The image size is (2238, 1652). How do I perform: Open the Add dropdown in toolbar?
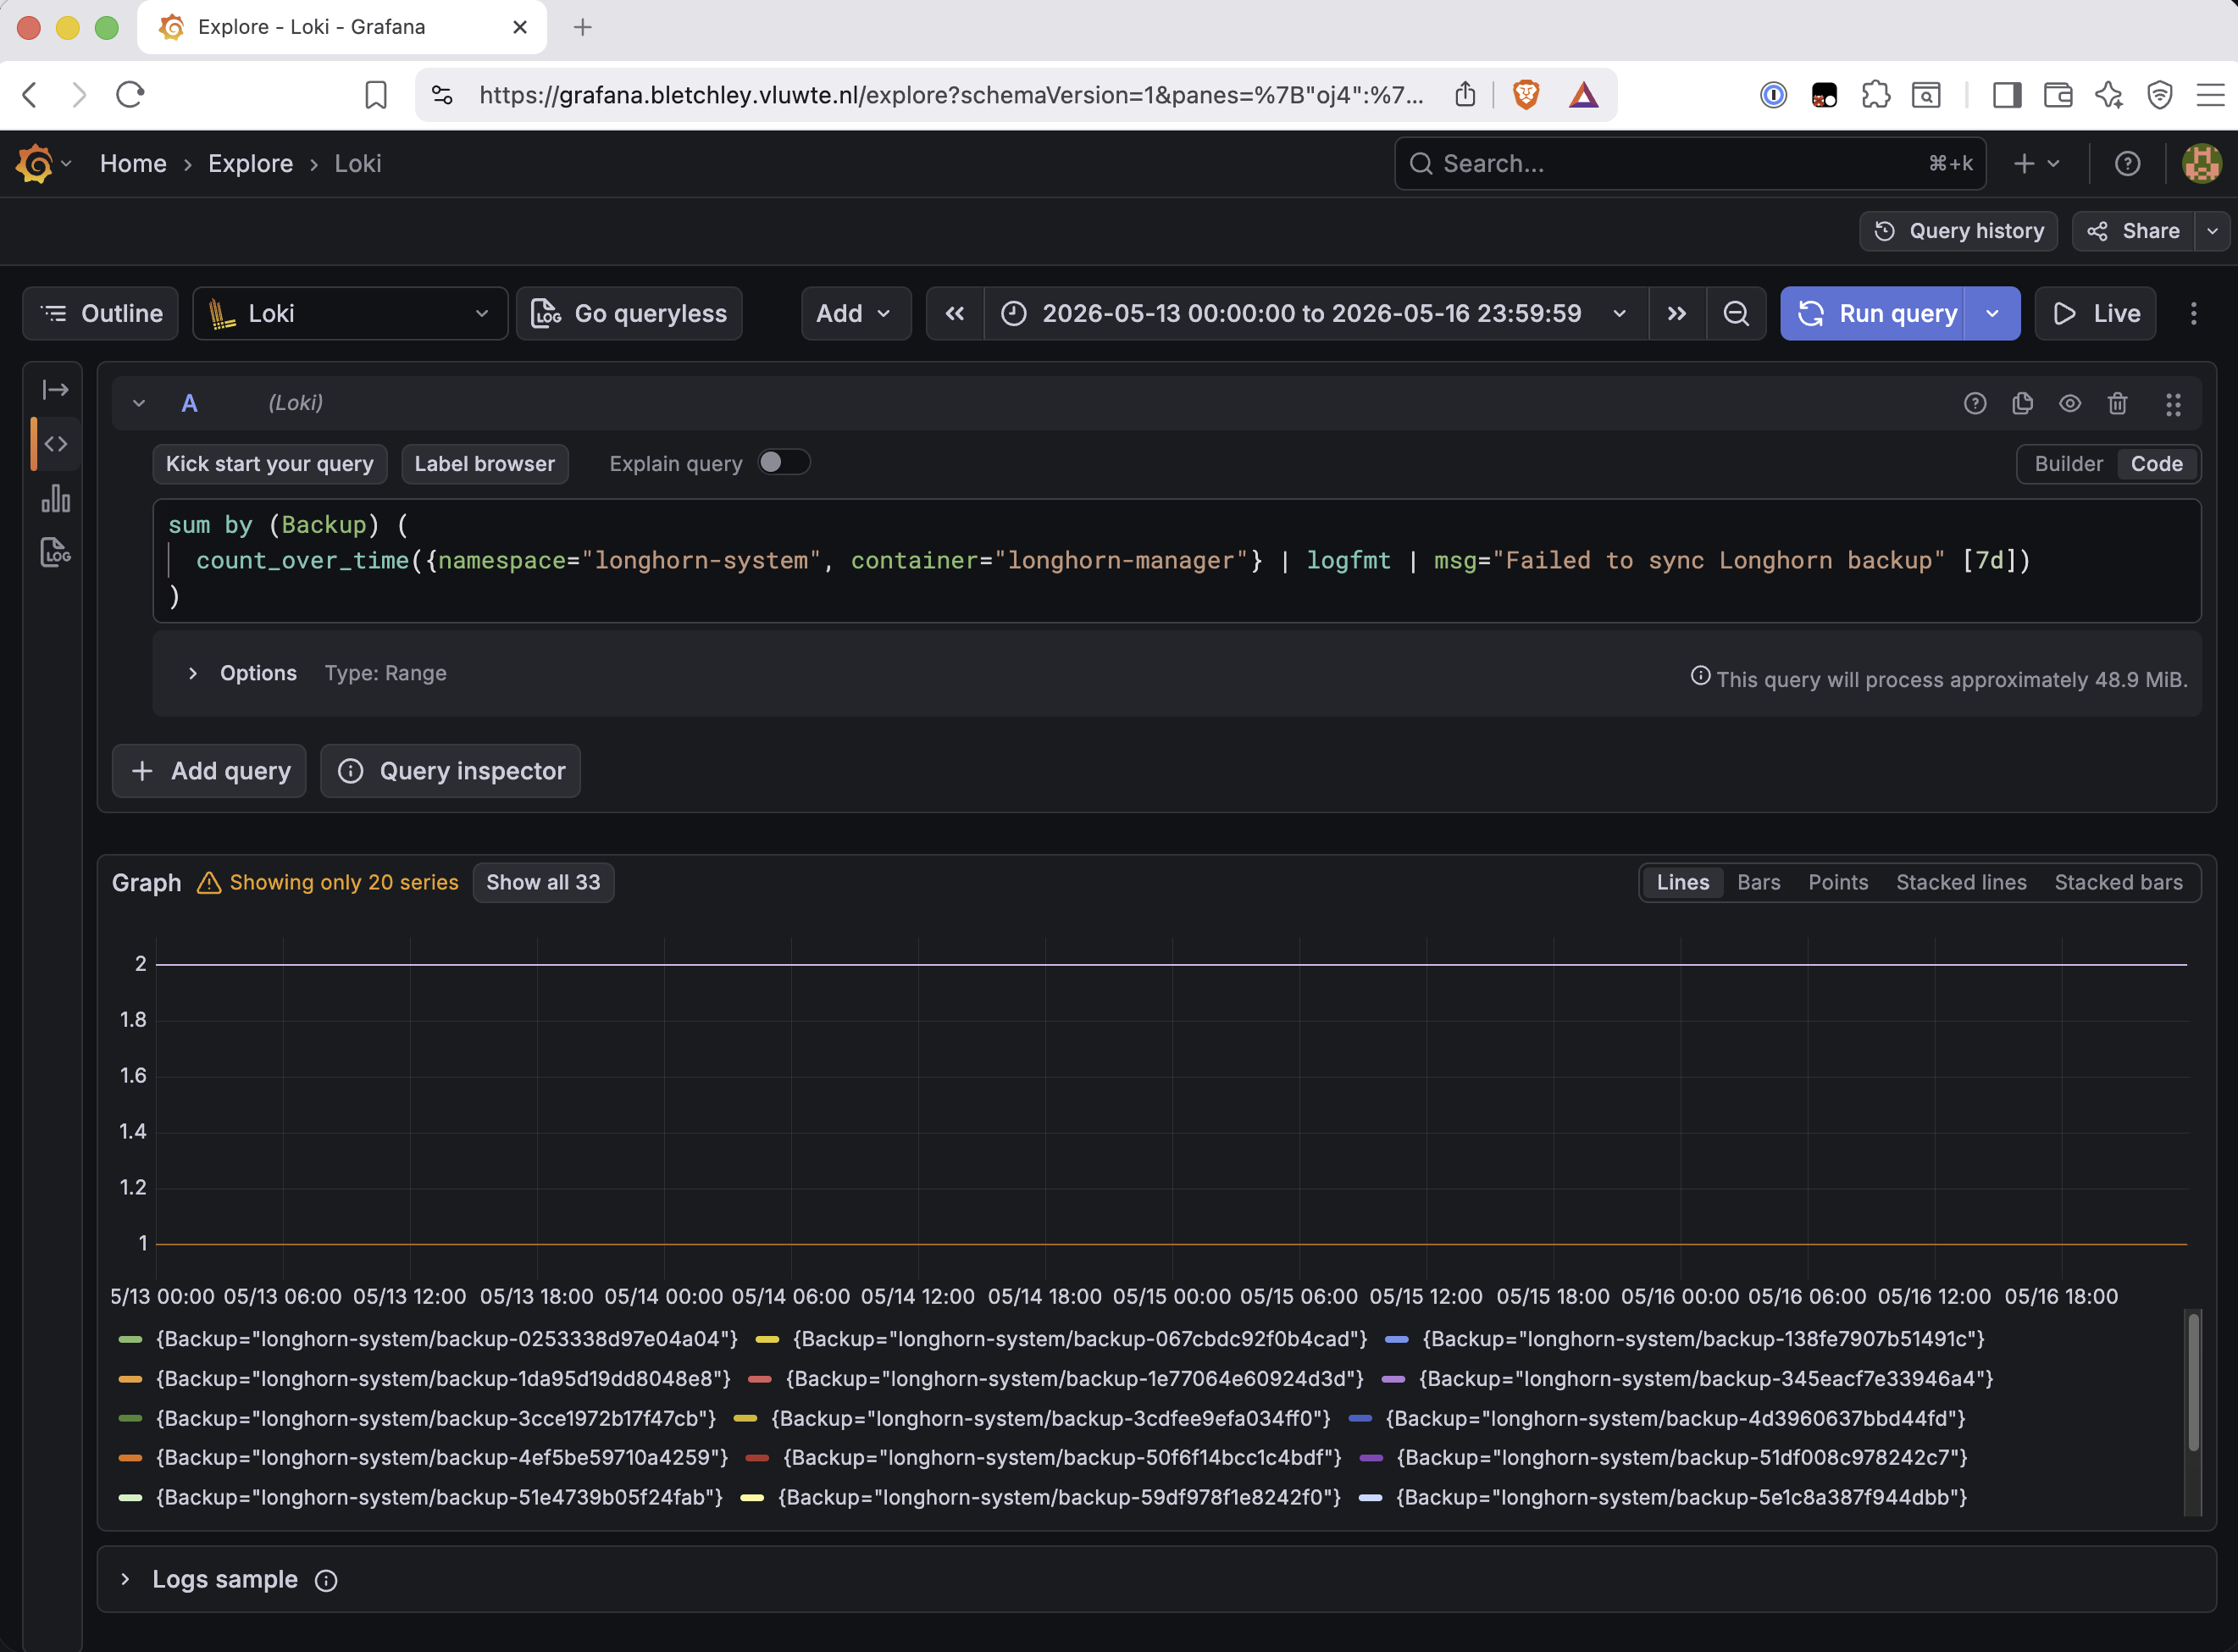[x=855, y=314]
